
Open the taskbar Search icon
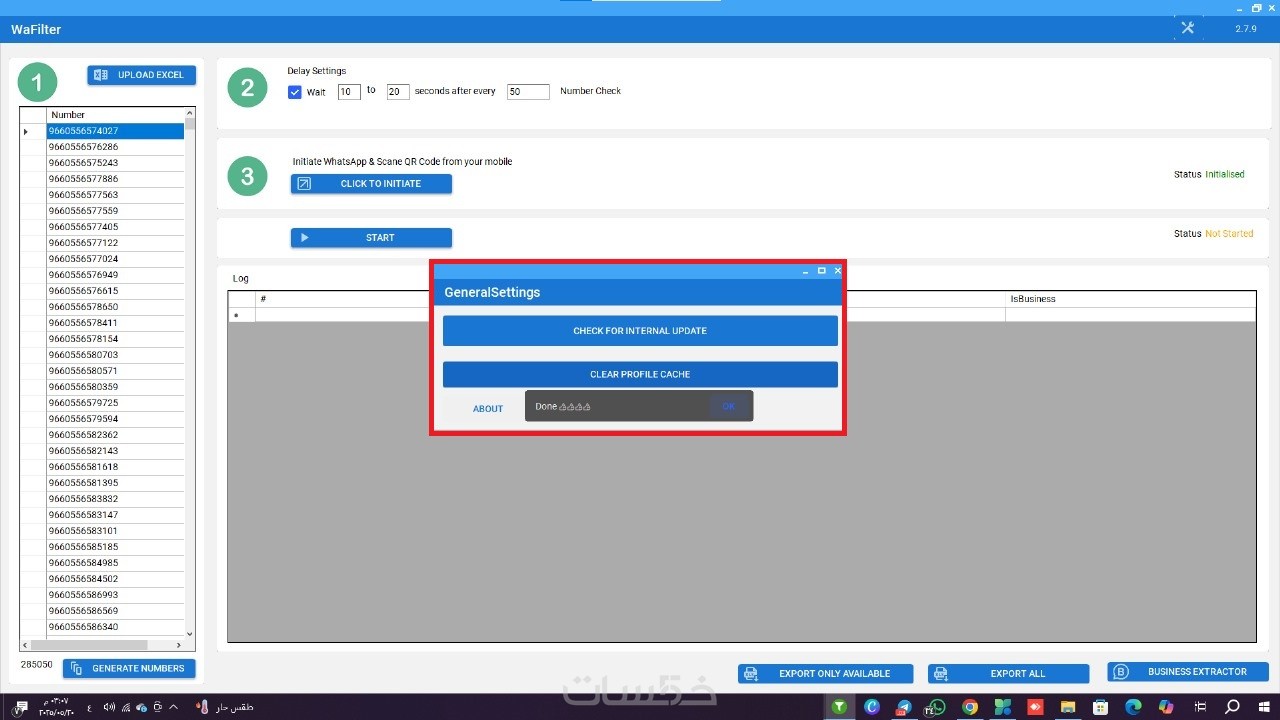(x=1233, y=707)
